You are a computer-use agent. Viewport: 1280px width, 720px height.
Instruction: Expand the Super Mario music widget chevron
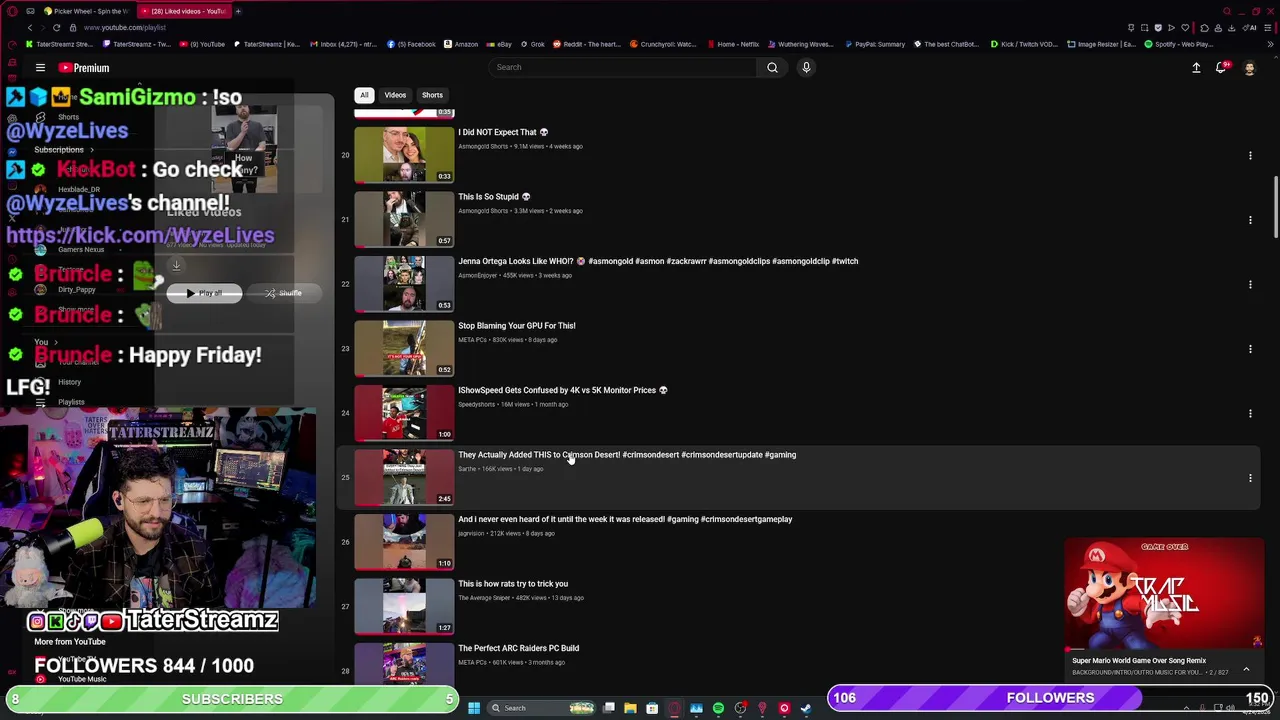point(1246,669)
